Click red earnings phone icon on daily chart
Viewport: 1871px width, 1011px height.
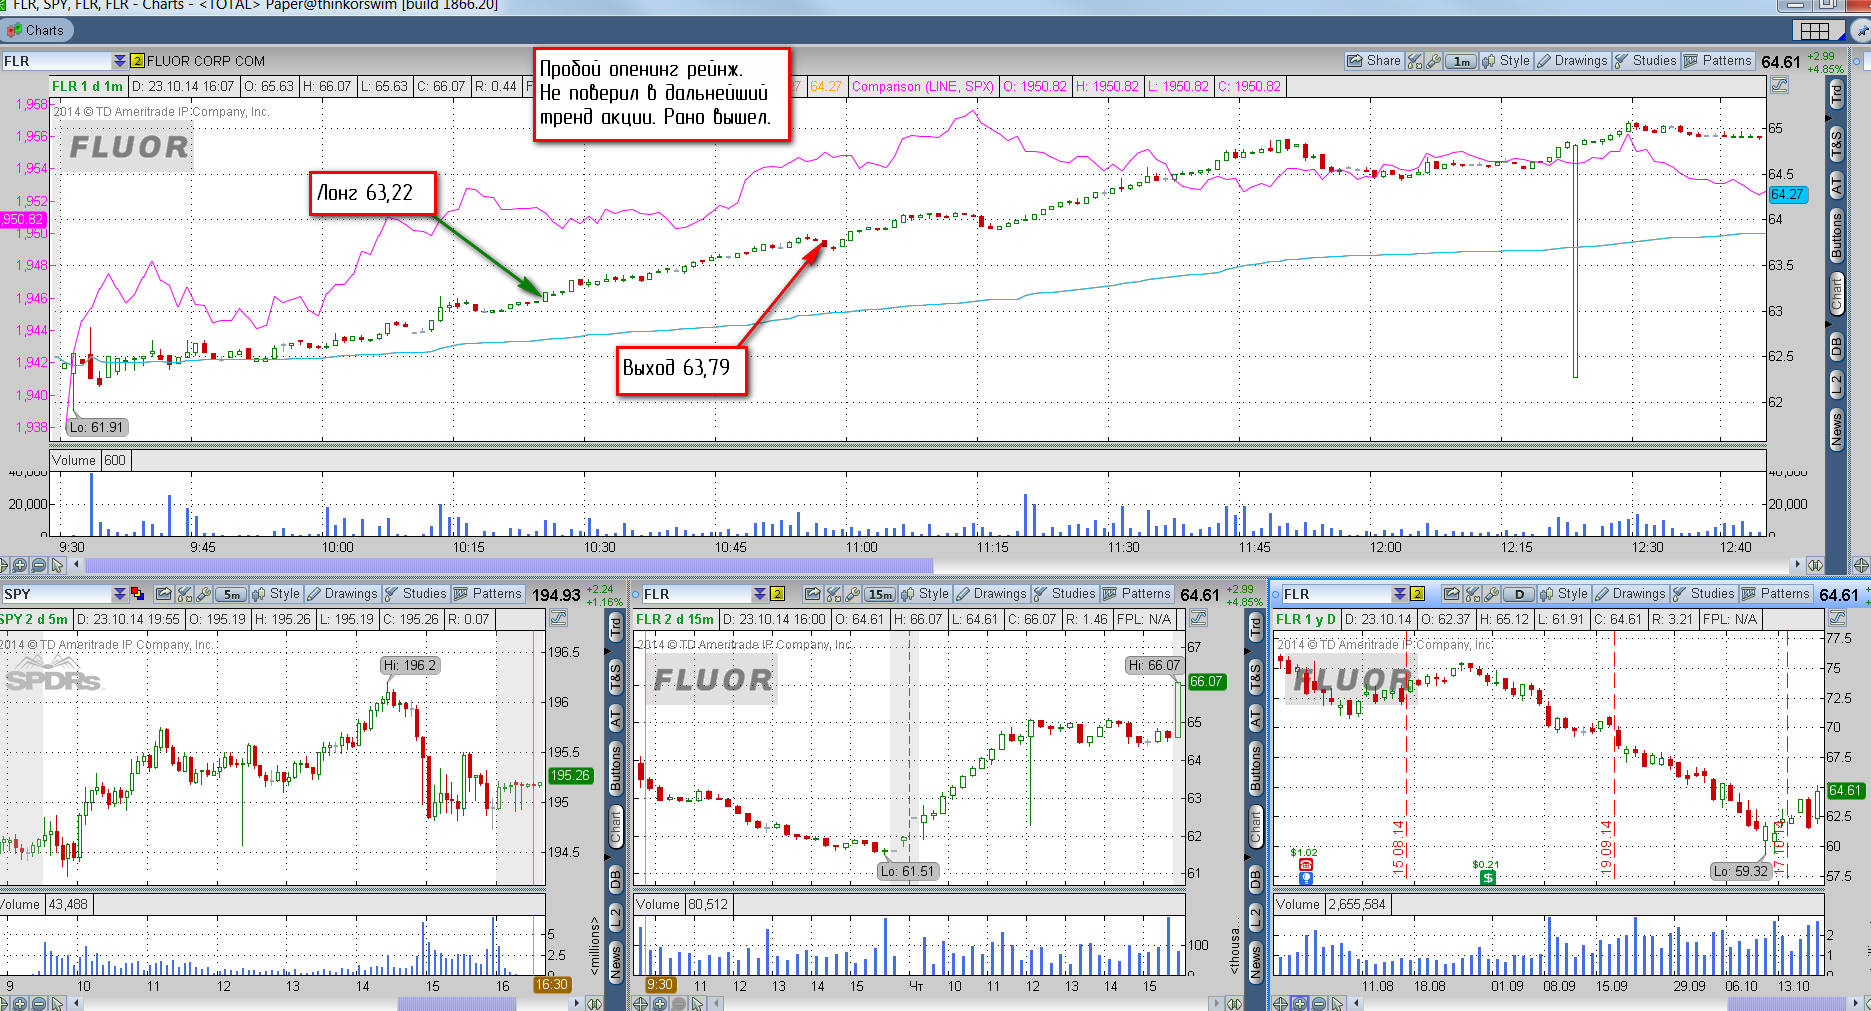1305,865
